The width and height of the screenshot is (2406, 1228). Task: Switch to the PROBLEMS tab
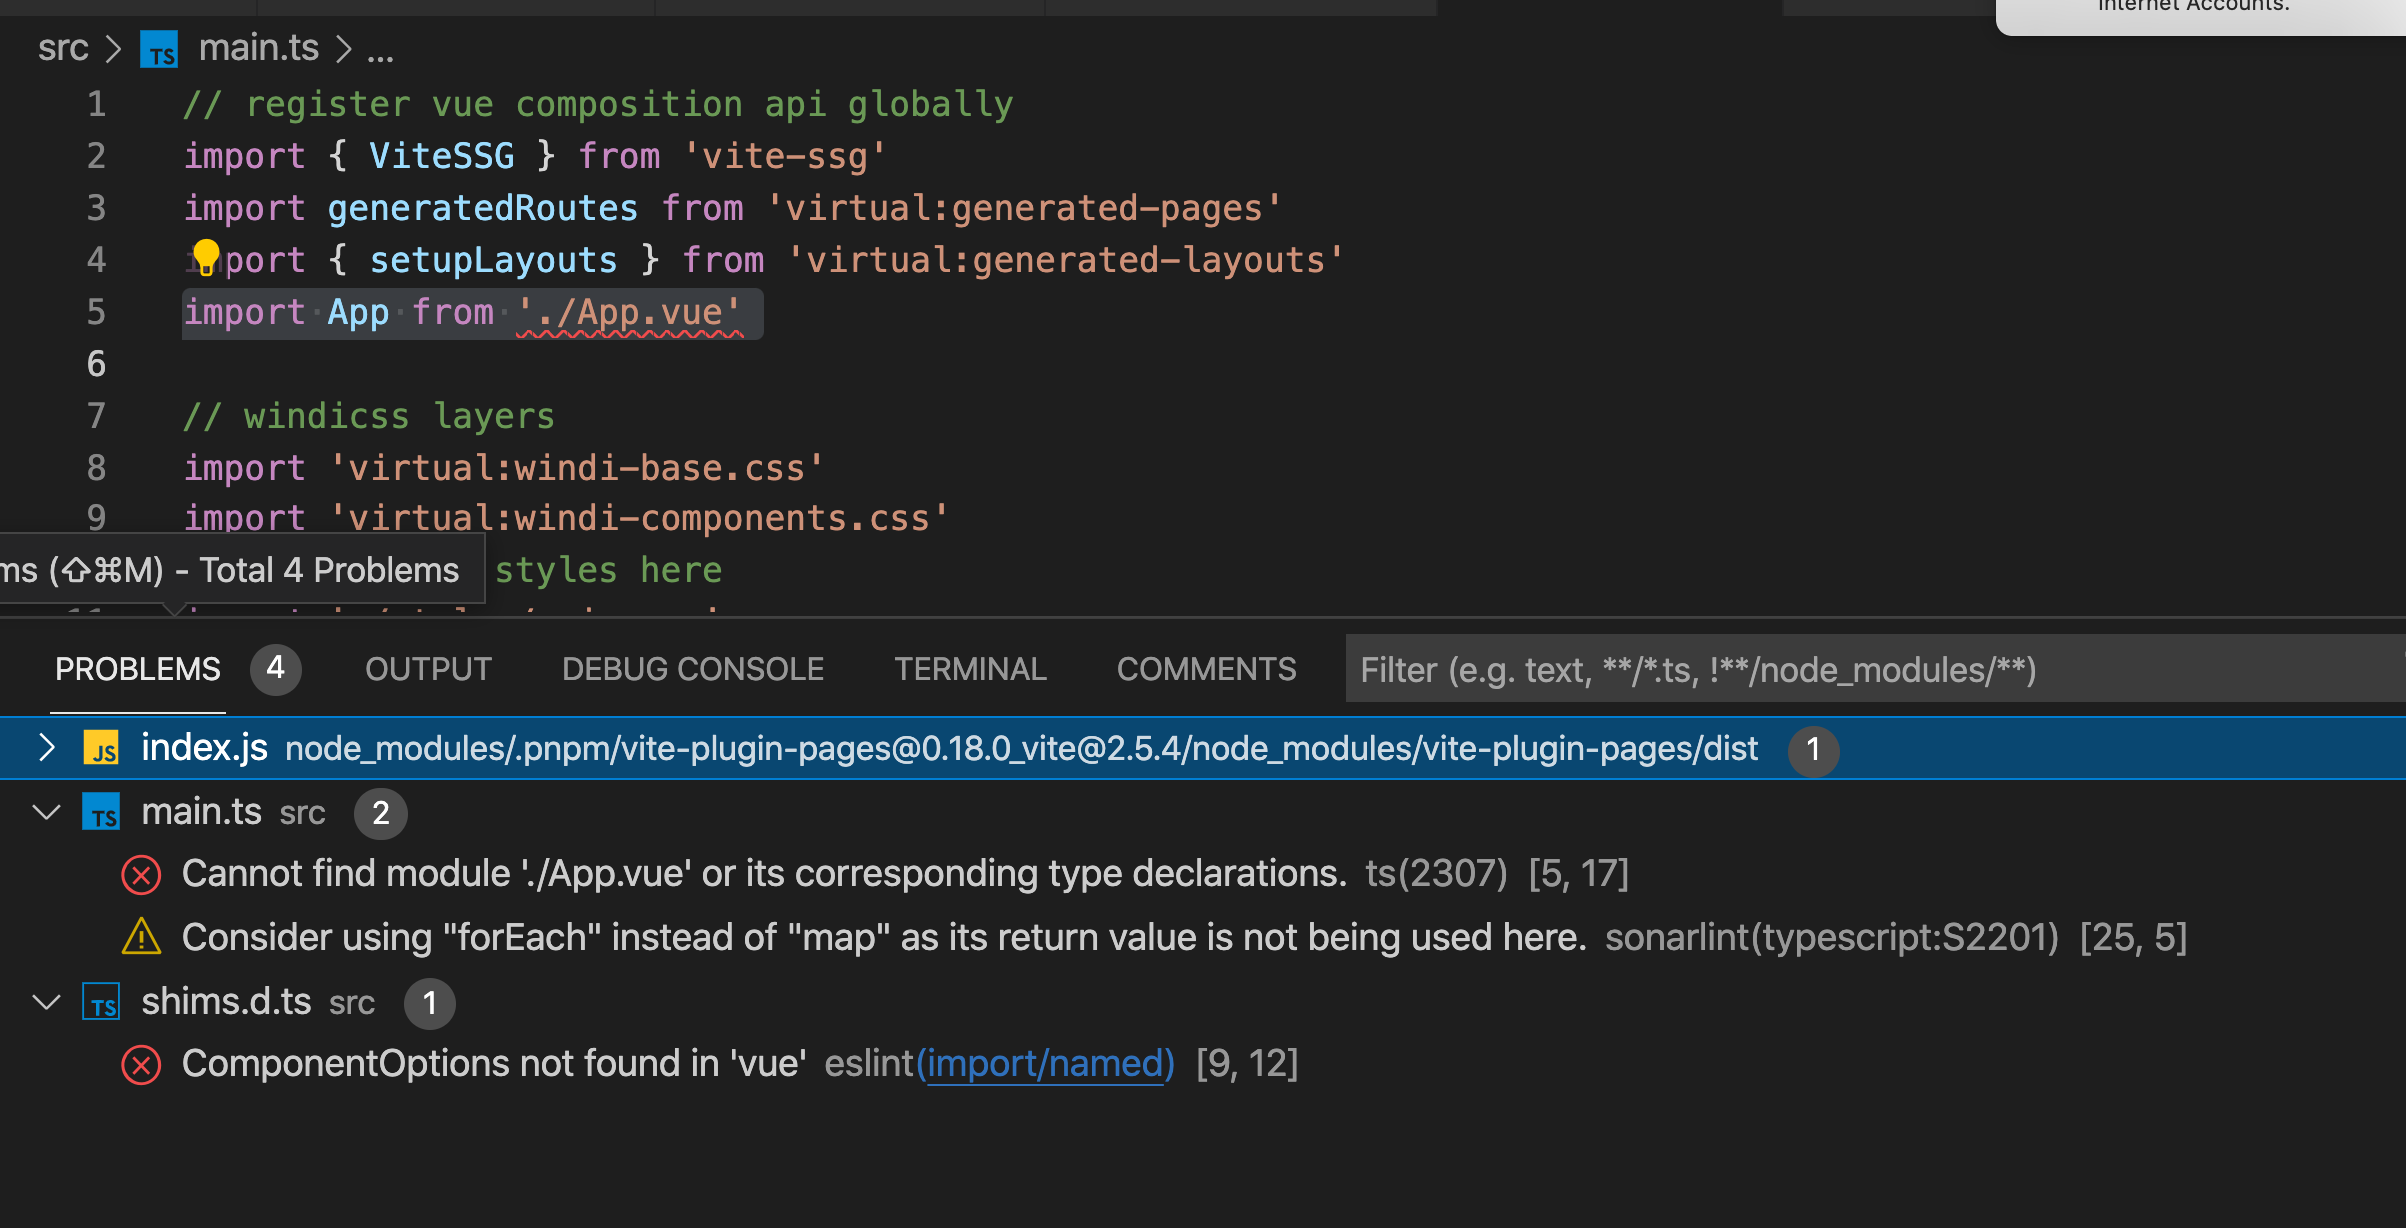pos(138,669)
